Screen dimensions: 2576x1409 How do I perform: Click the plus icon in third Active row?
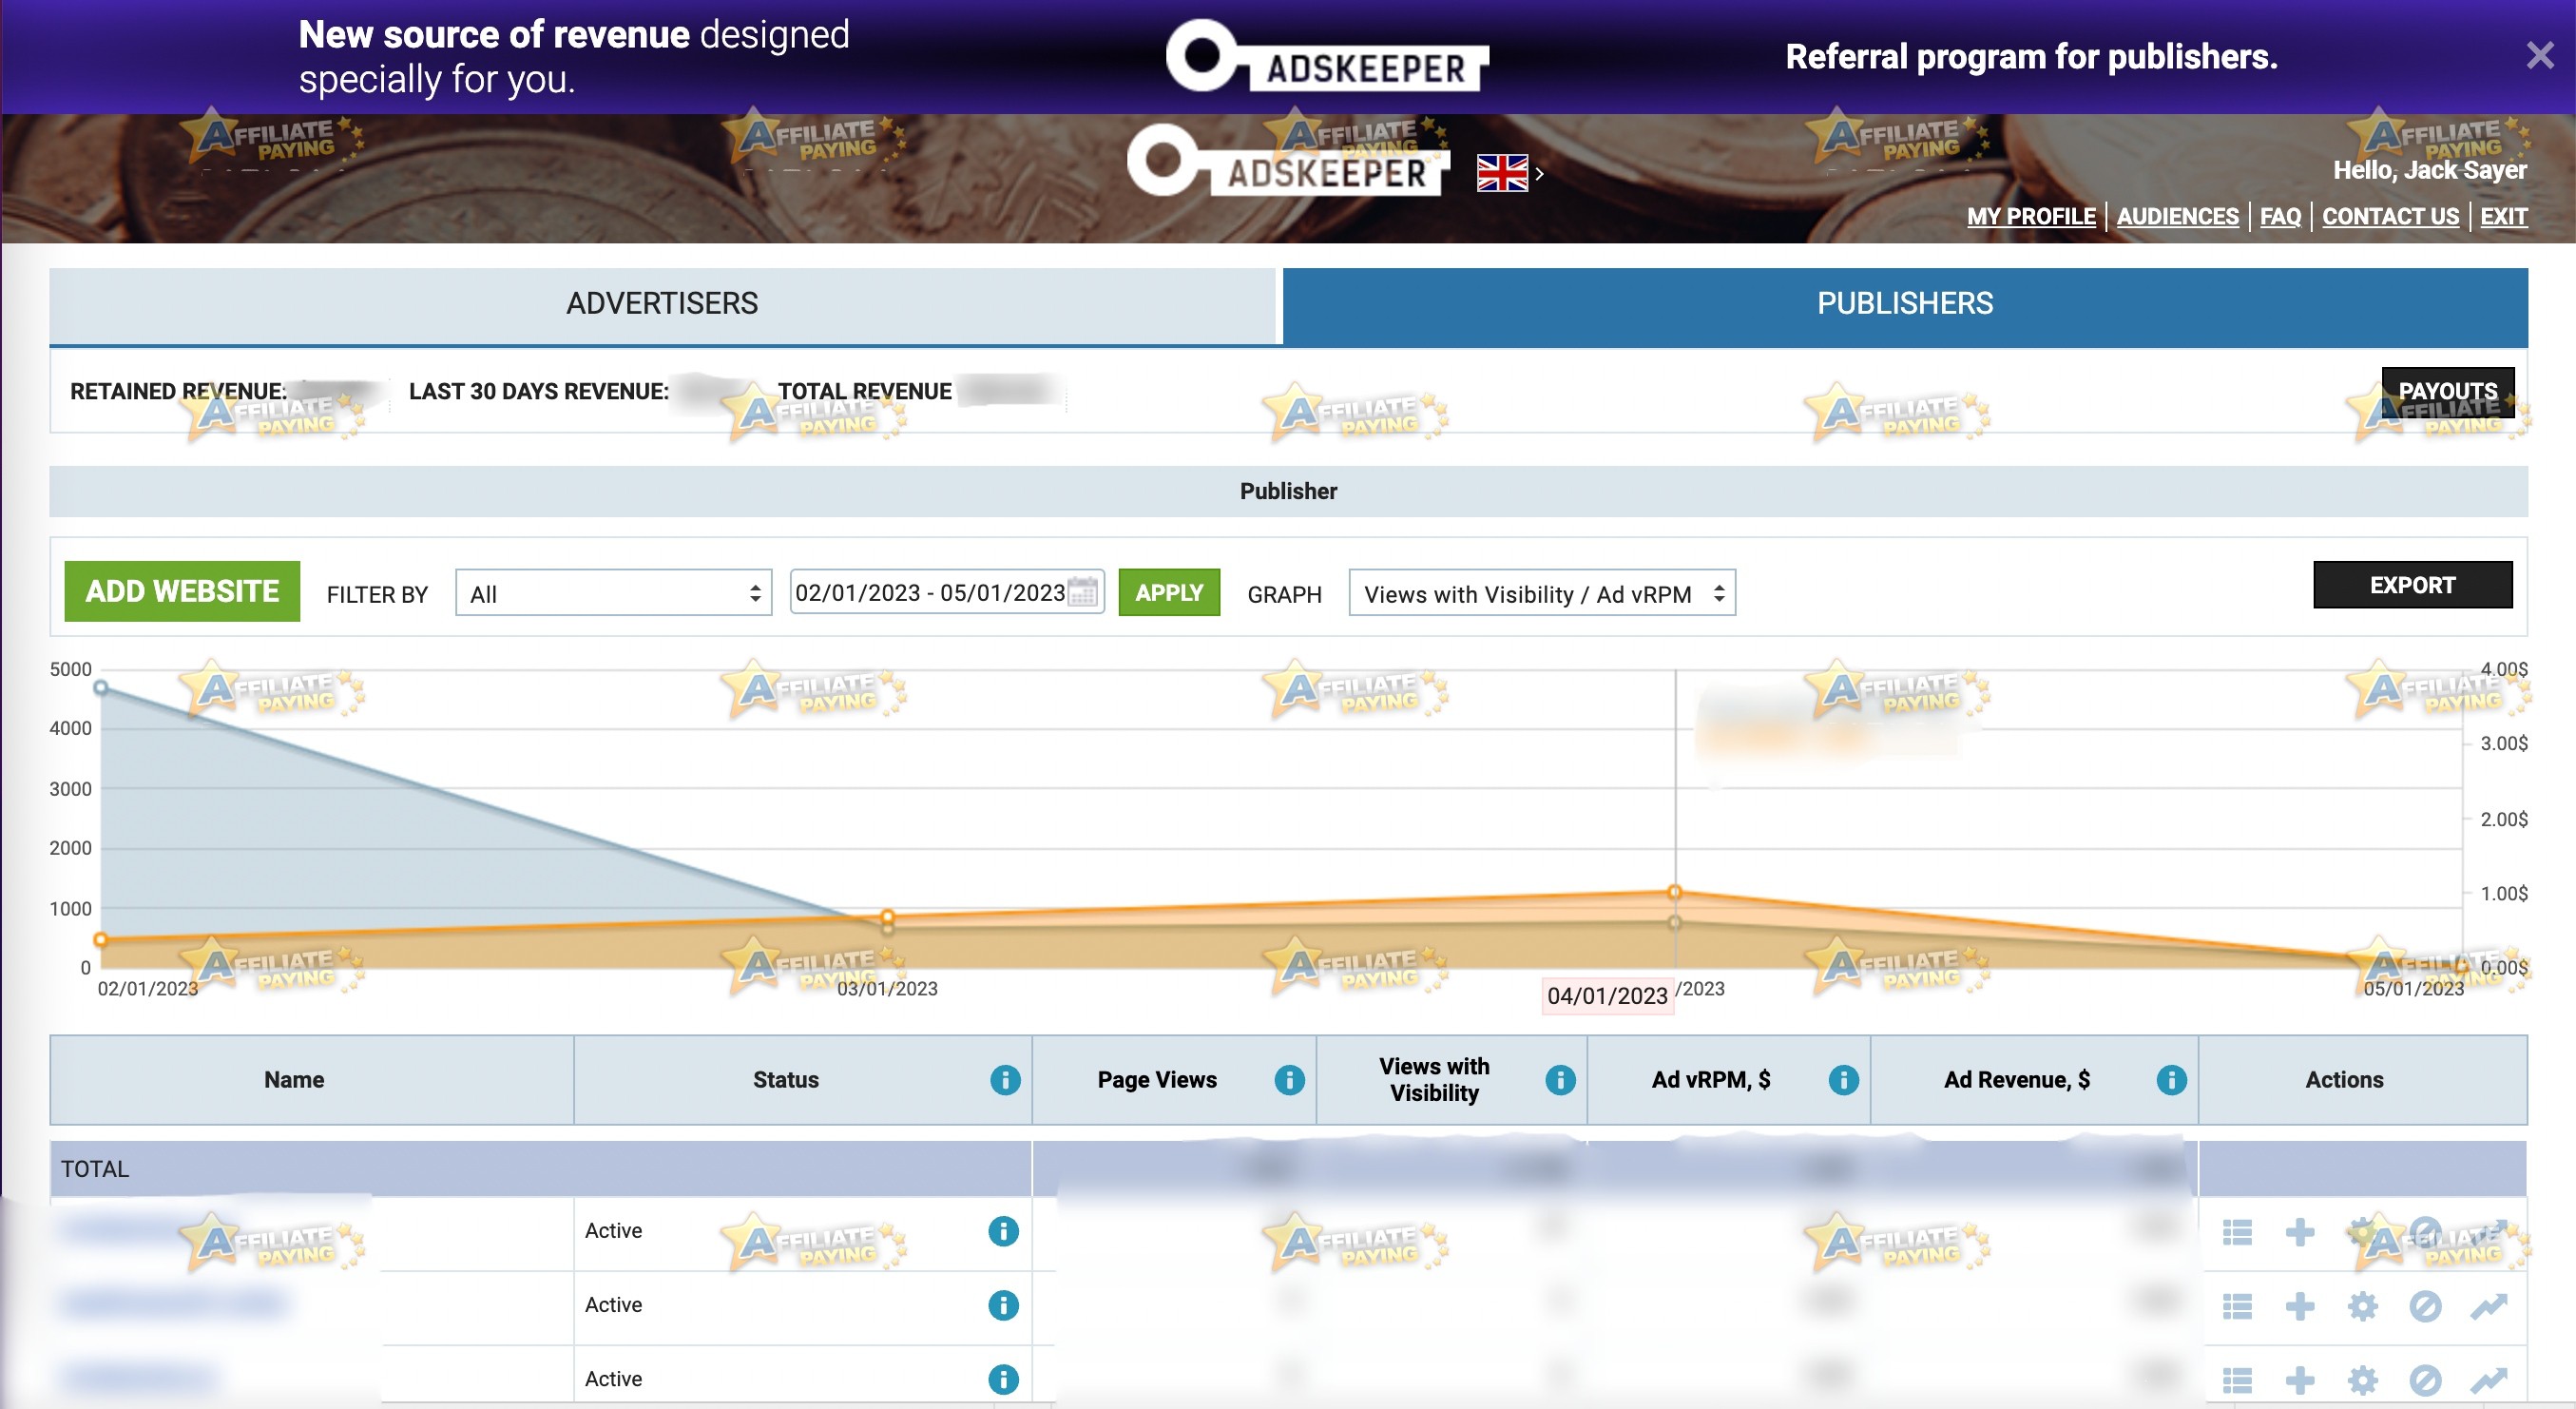pos(2300,1380)
